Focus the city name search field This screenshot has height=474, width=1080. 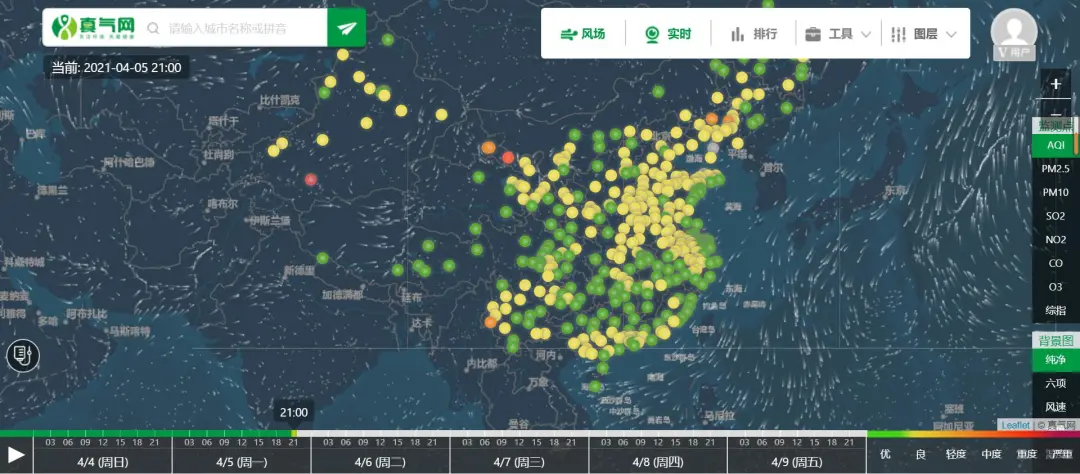[x=238, y=28]
